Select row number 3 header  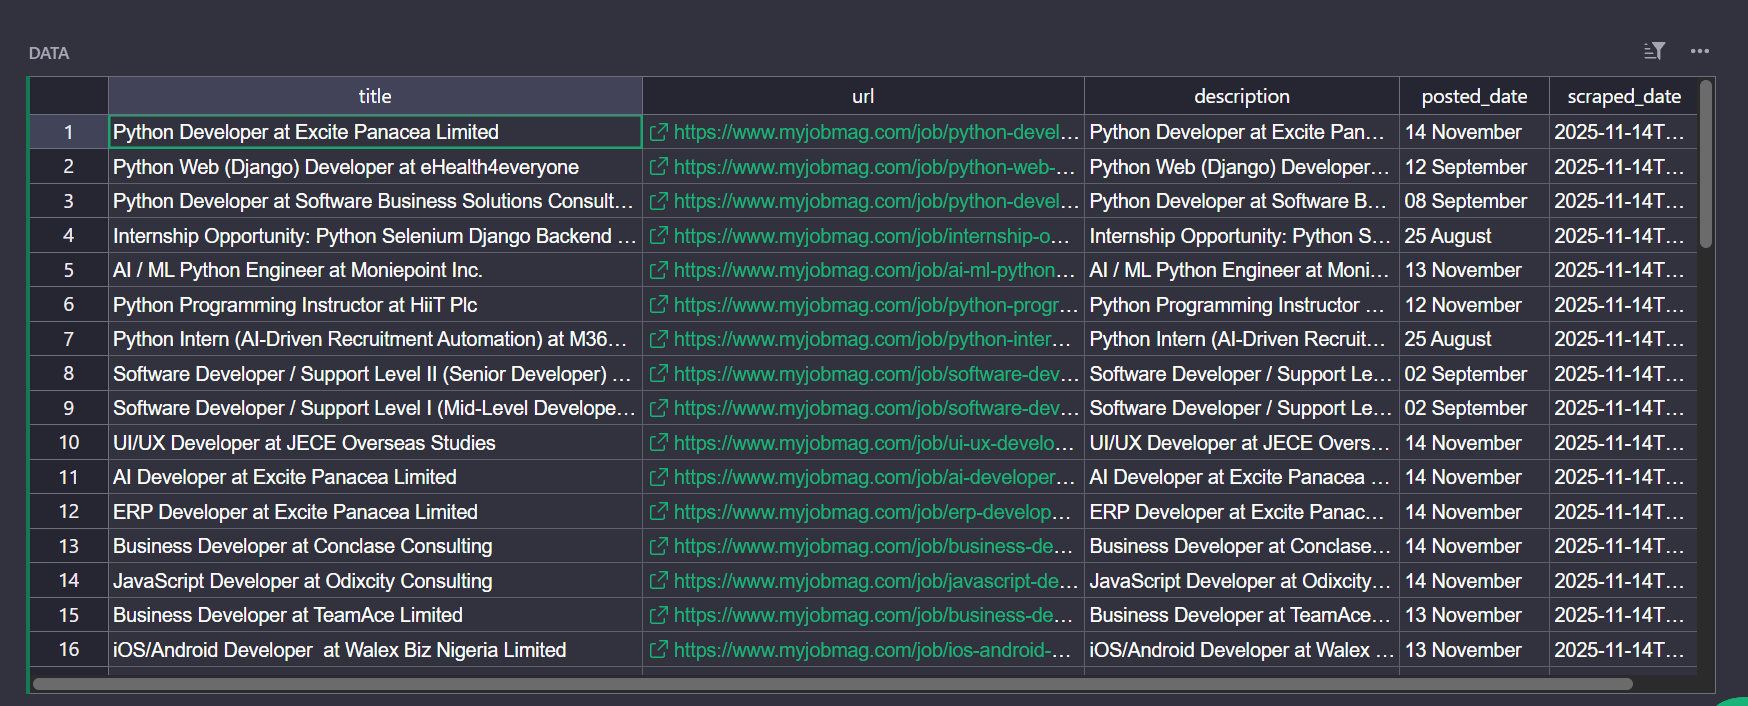[x=69, y=201]
